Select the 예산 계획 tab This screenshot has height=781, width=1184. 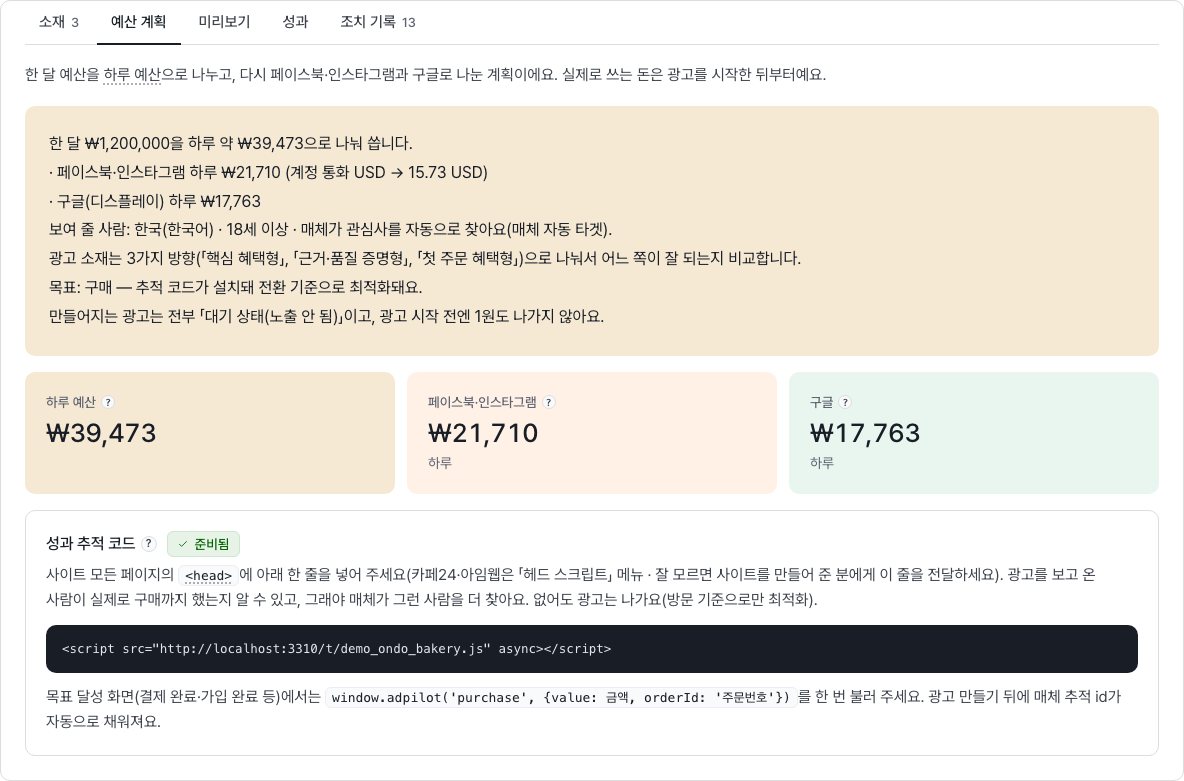tap(138, 22)
